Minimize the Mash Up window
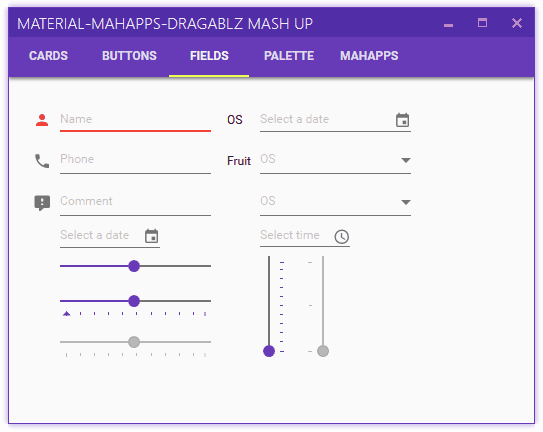The width and height of the screenshot is (543, 432). click(448, 25)
